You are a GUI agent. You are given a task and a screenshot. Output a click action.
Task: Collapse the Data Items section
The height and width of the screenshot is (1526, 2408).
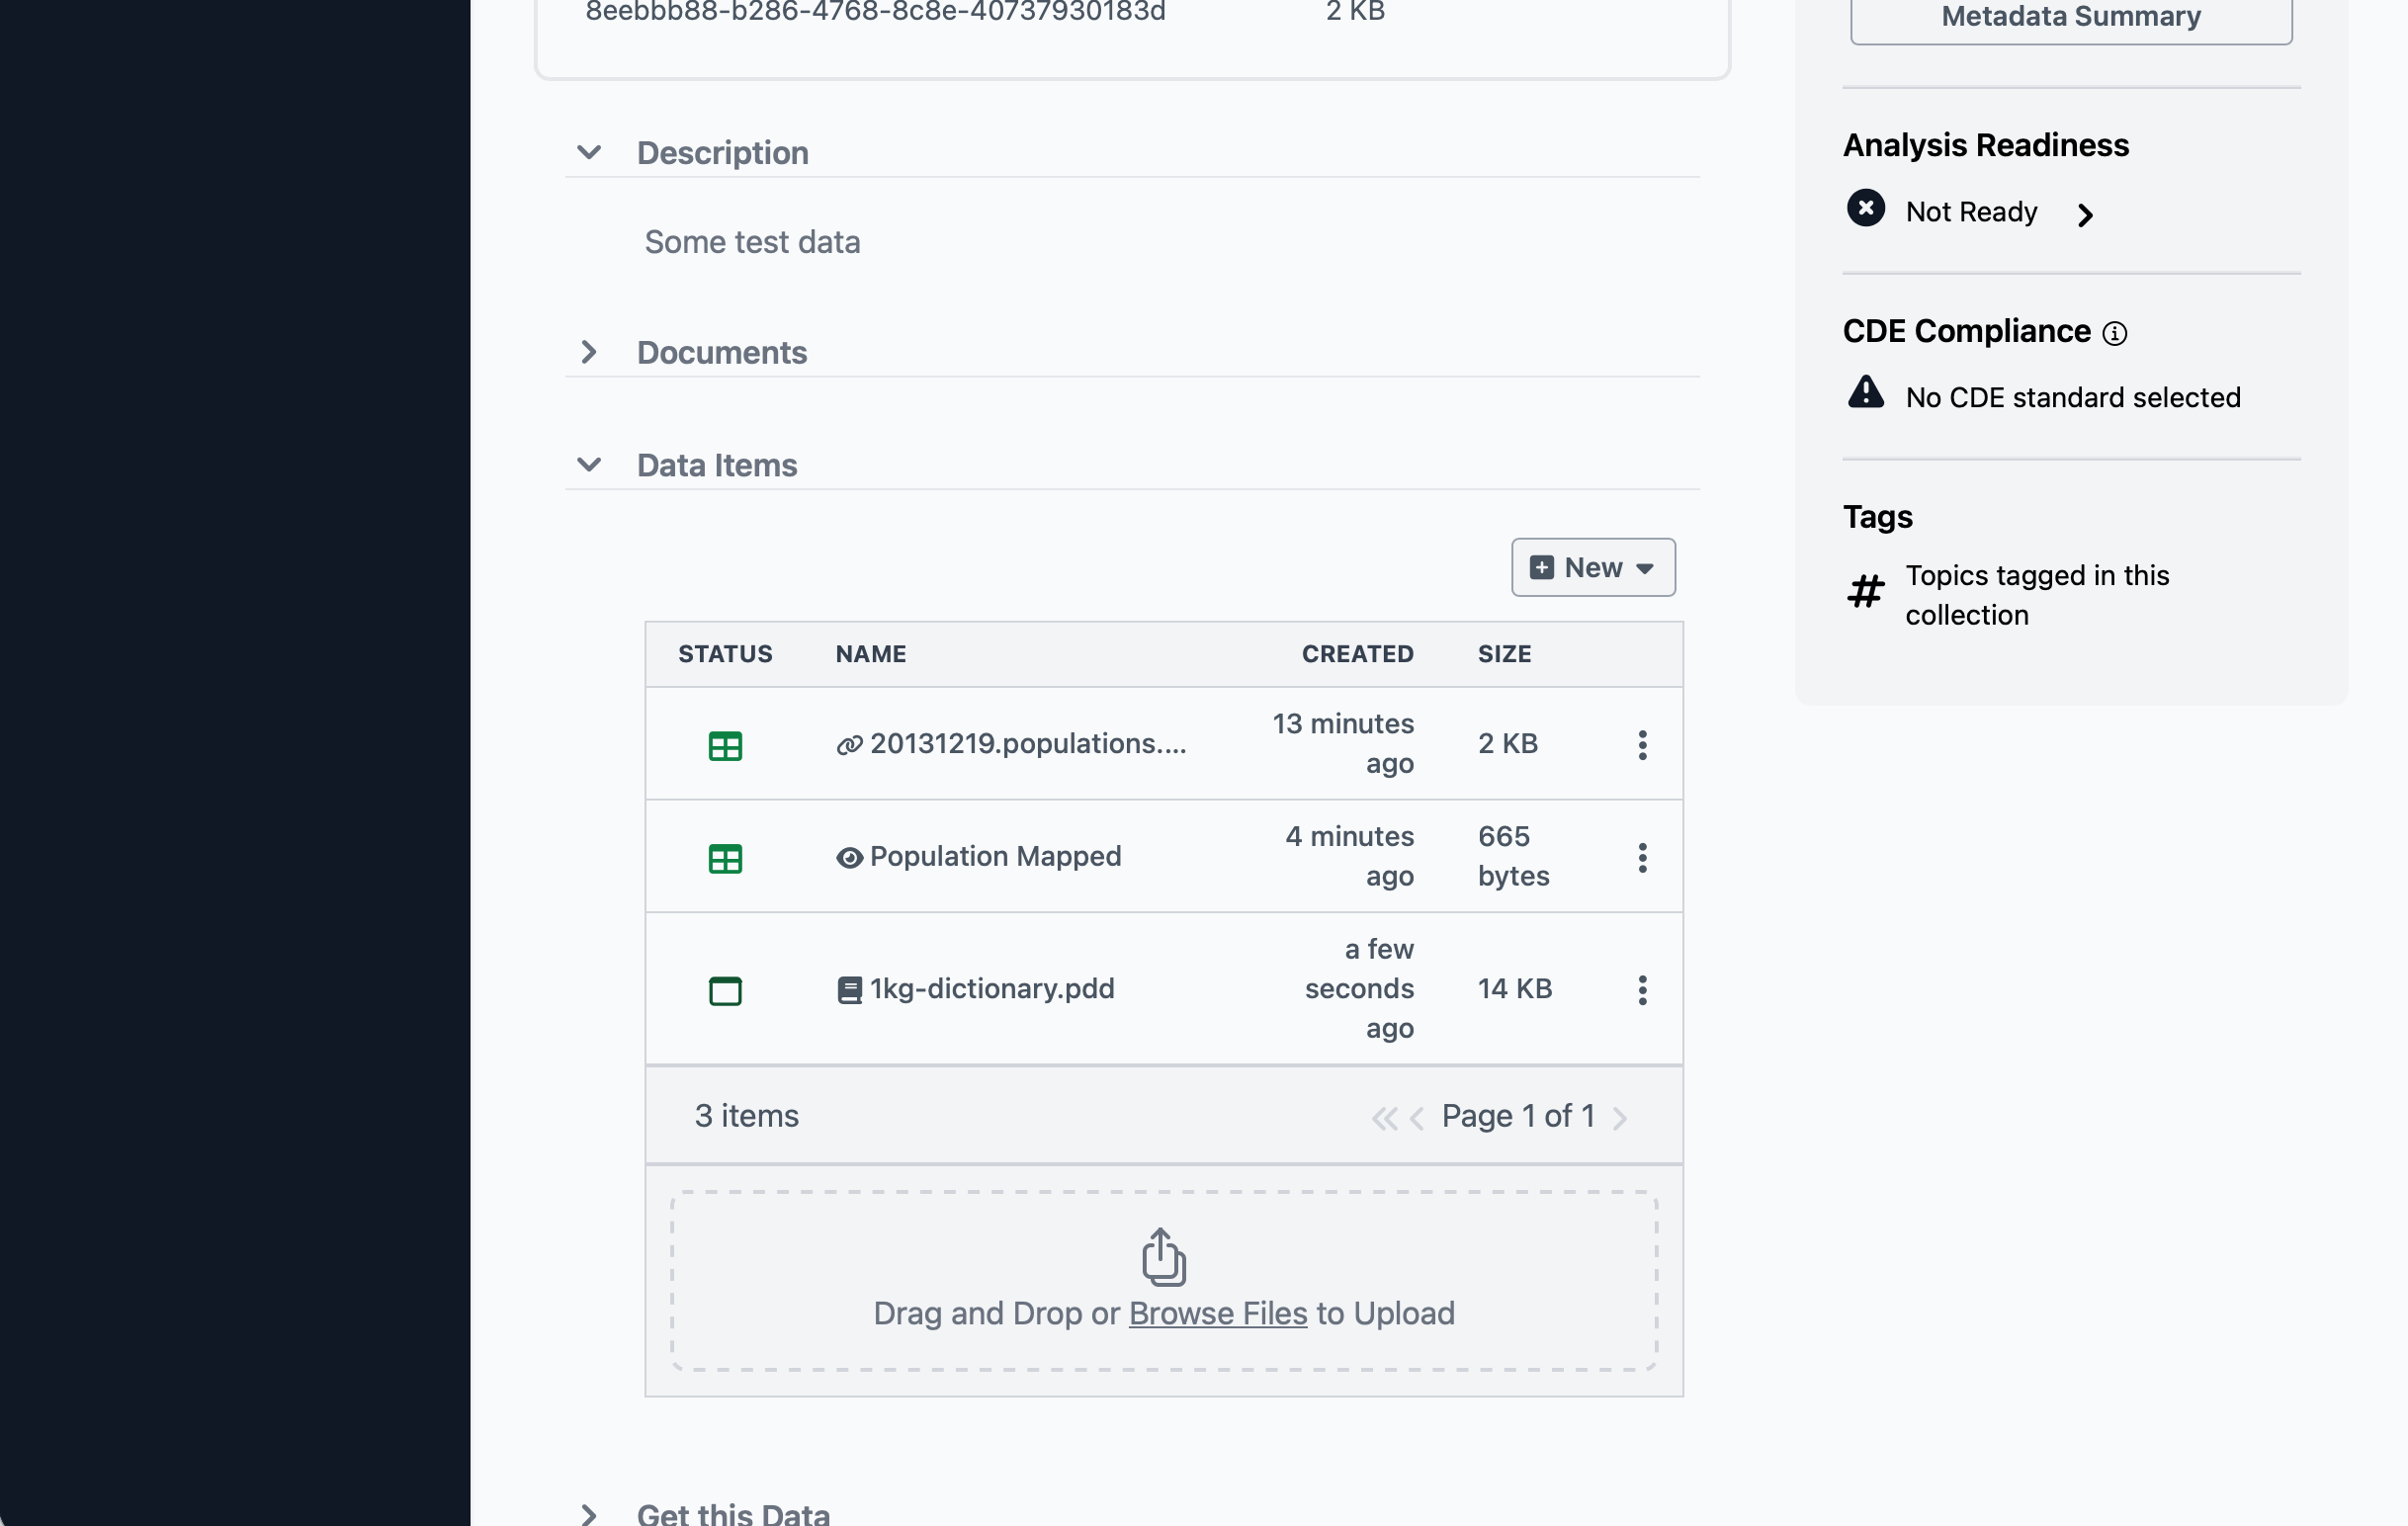589,465
